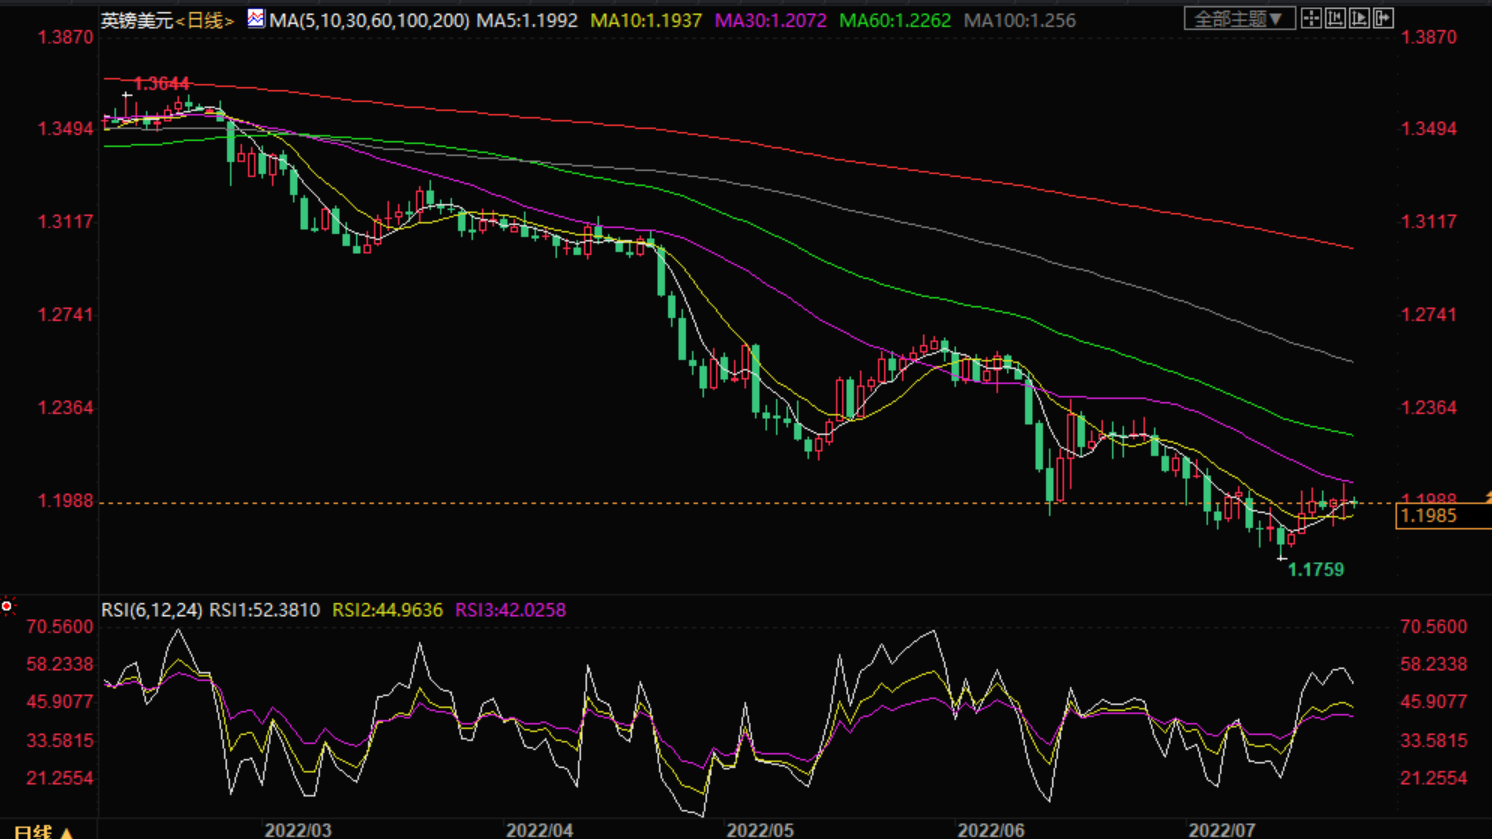
Task: Select the magenta MA30 value label
Action: 770,20
